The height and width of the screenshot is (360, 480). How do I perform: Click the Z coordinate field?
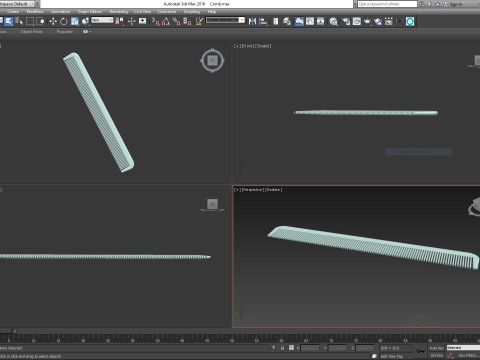(x=365, y=348)
